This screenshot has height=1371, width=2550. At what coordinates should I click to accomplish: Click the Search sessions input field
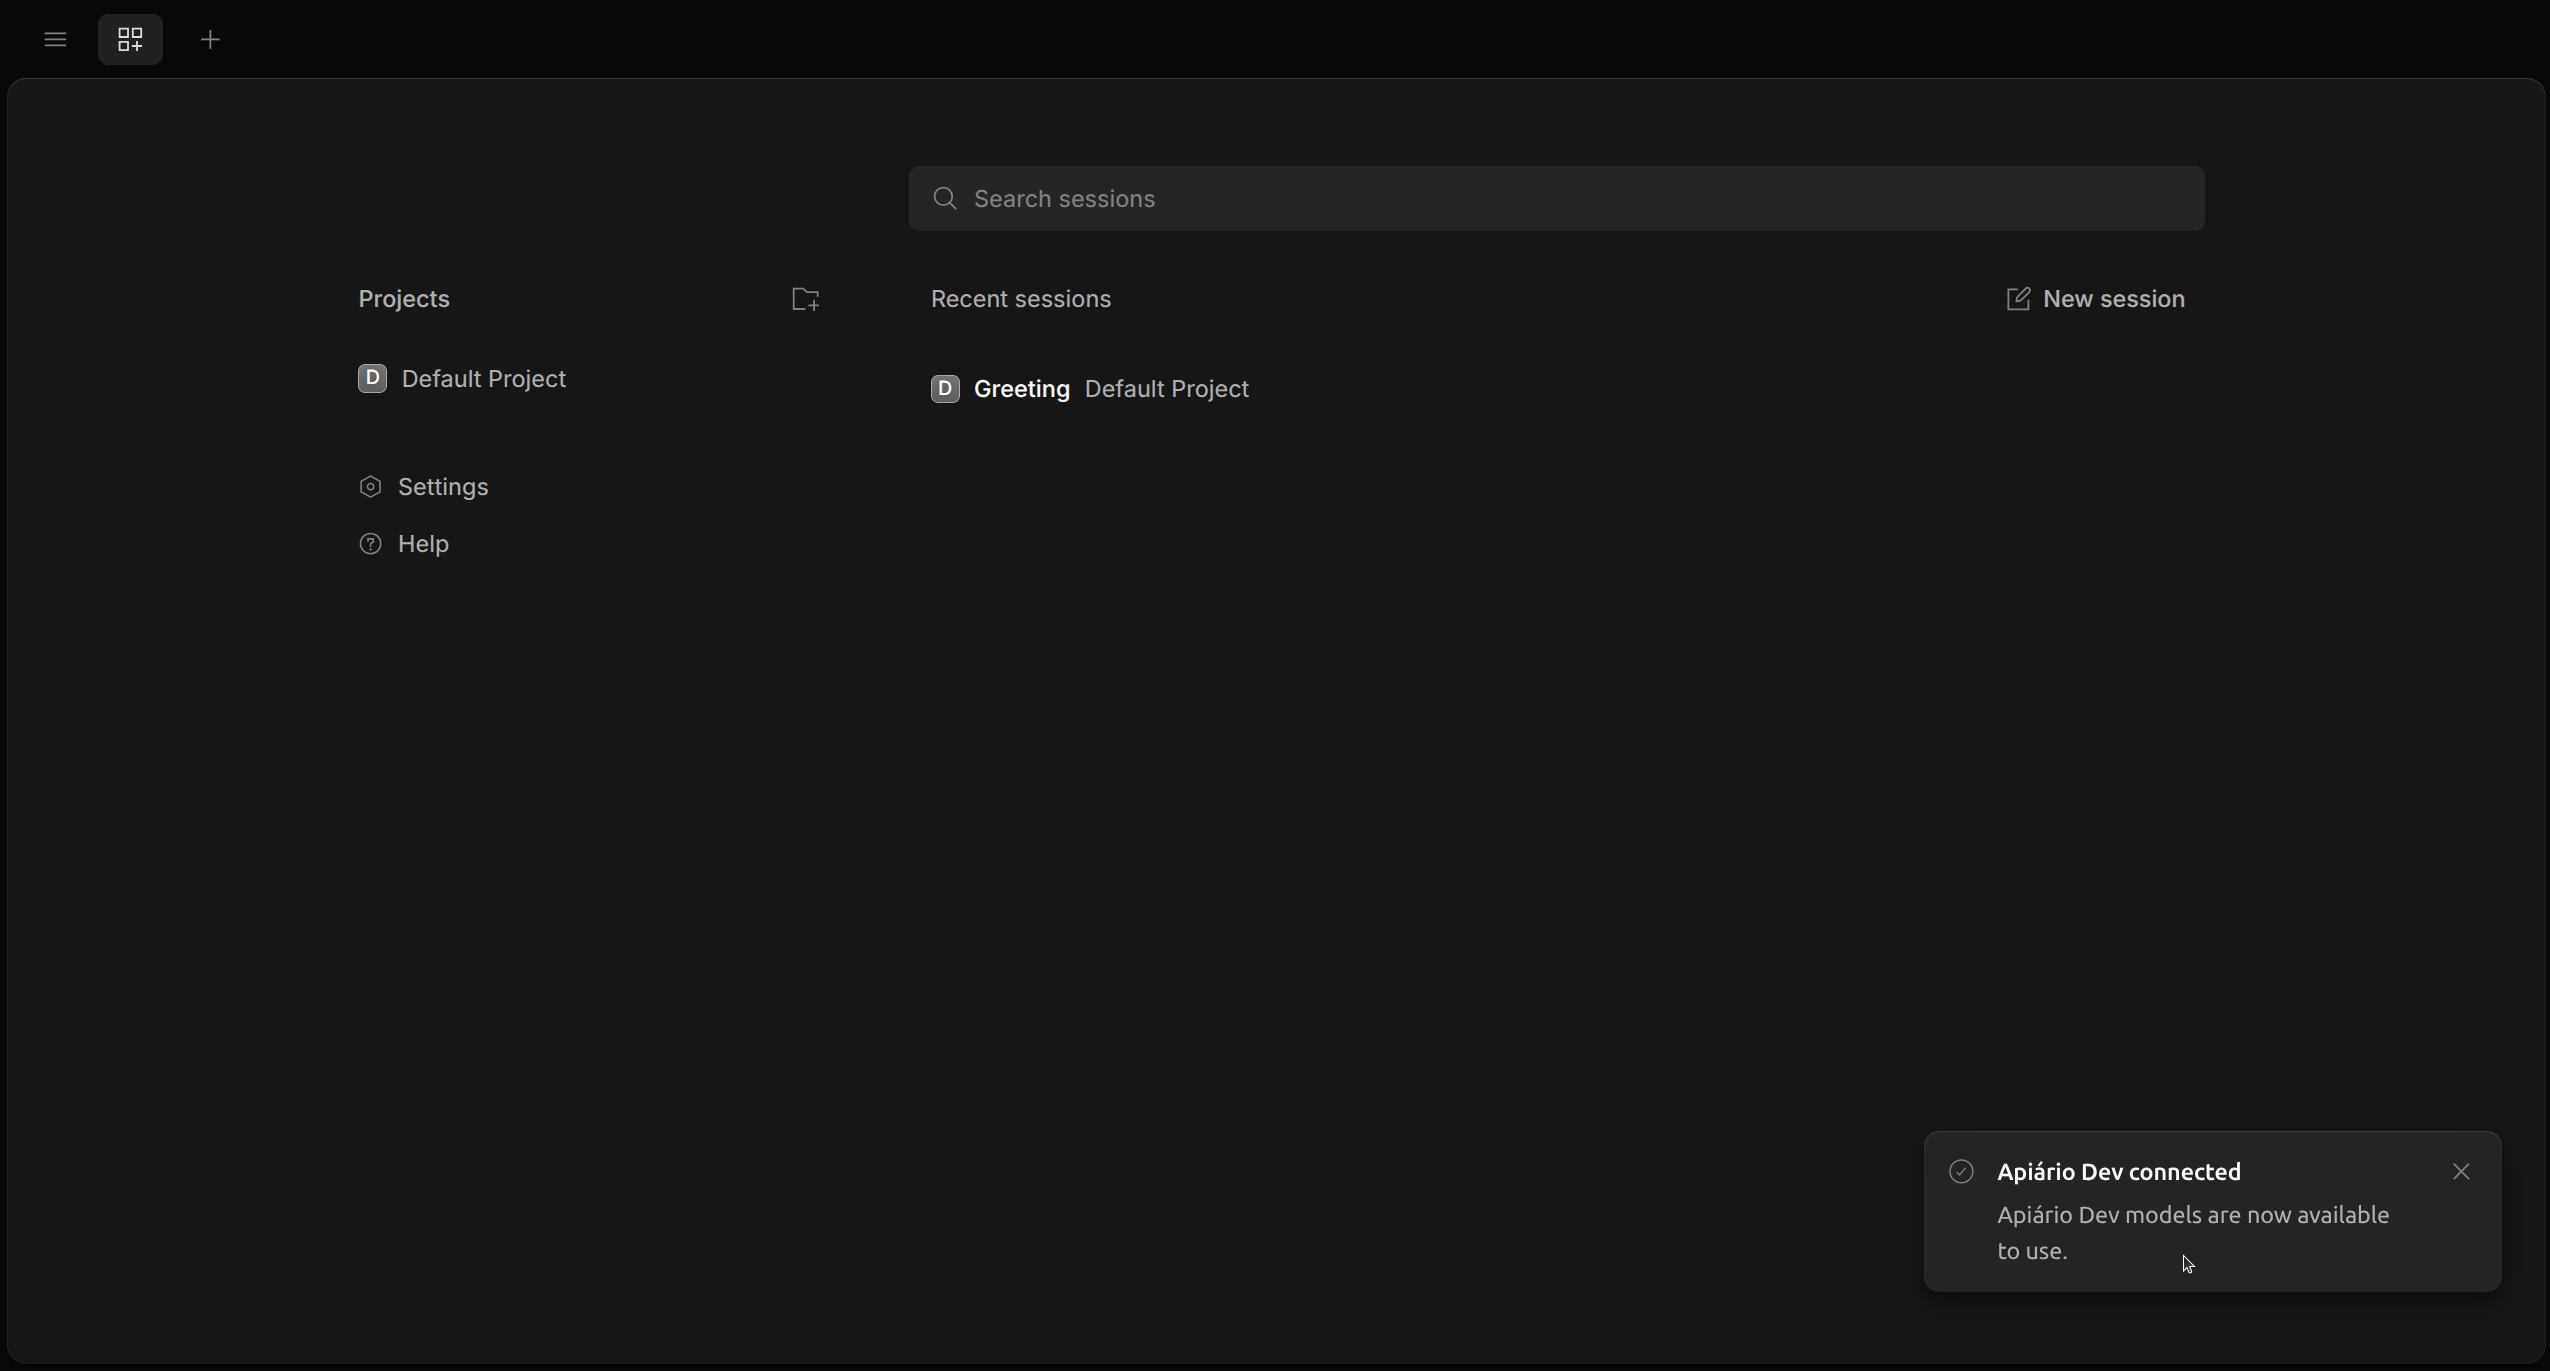1556,199
